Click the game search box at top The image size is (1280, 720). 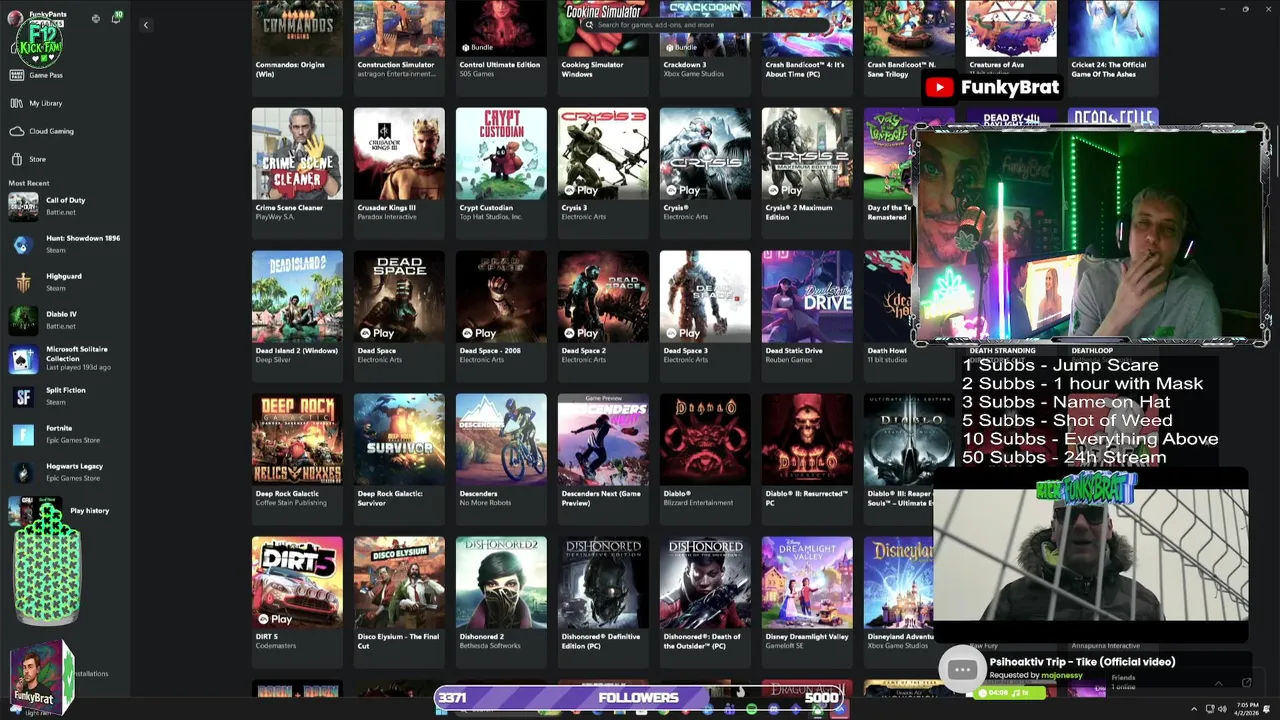tap(706, 25)
